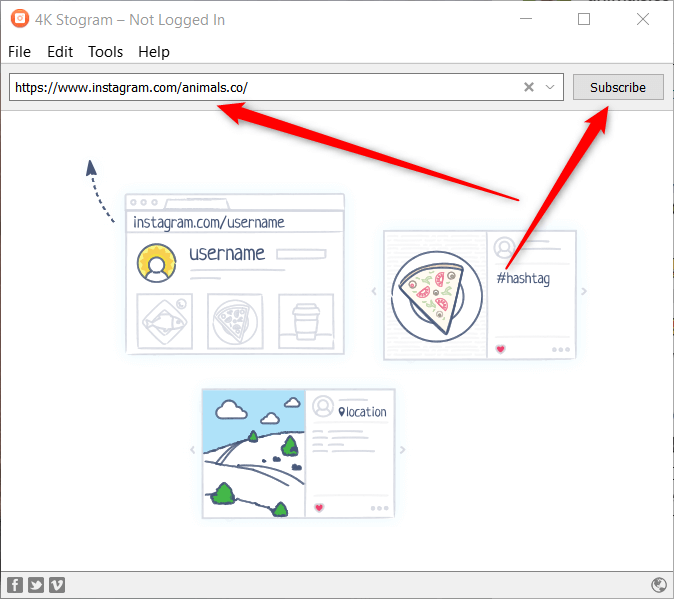Open the Vimeo icon in status bar
Viewport: 674px width, 599px height.
pyautogui.click(x=57, y=585)
